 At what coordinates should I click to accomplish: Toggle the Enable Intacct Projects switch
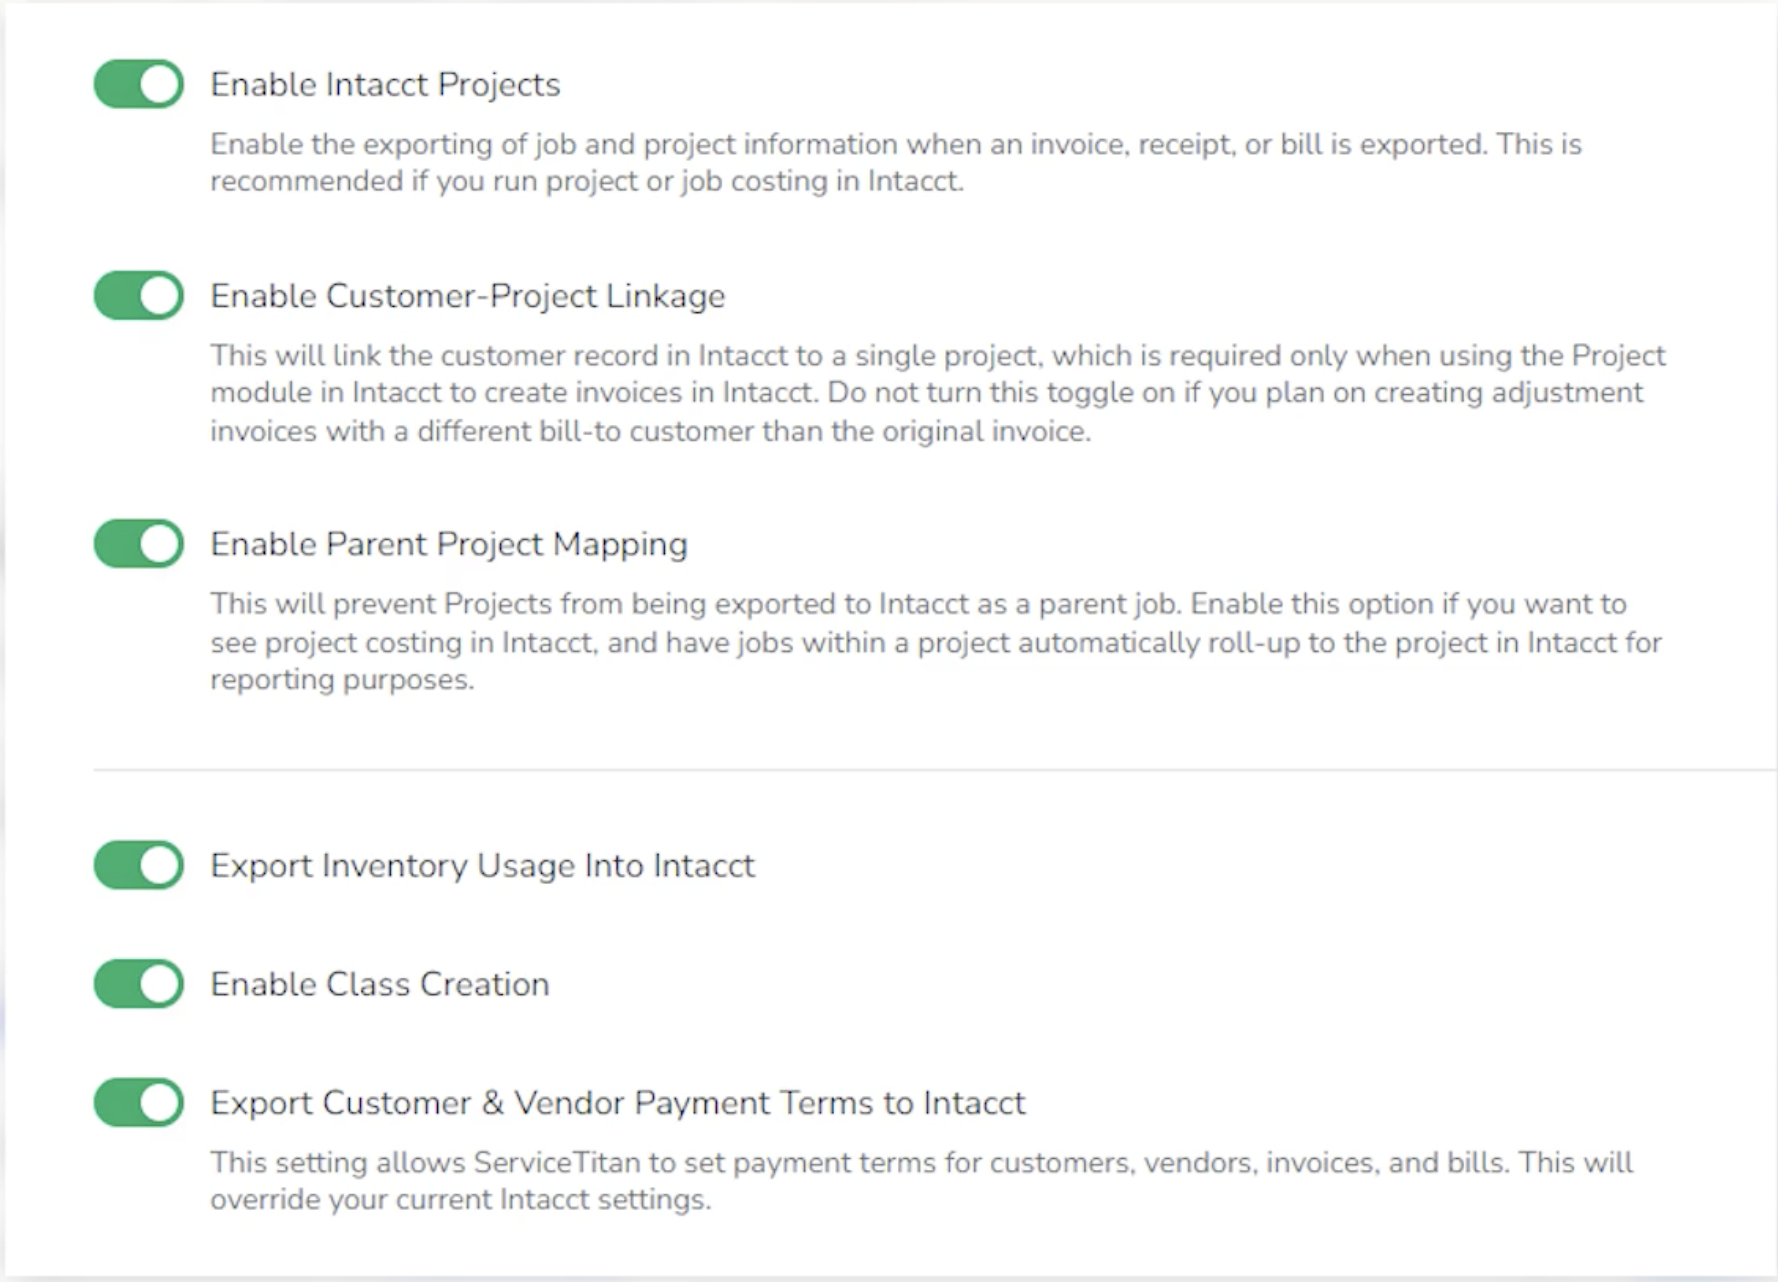[138, 84]
